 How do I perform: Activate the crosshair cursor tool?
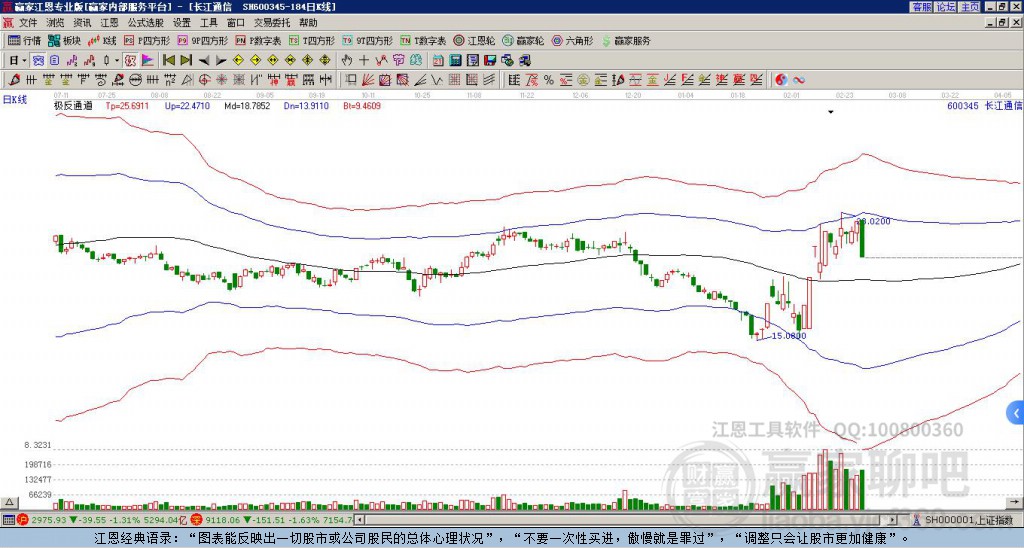pos(364,61)
